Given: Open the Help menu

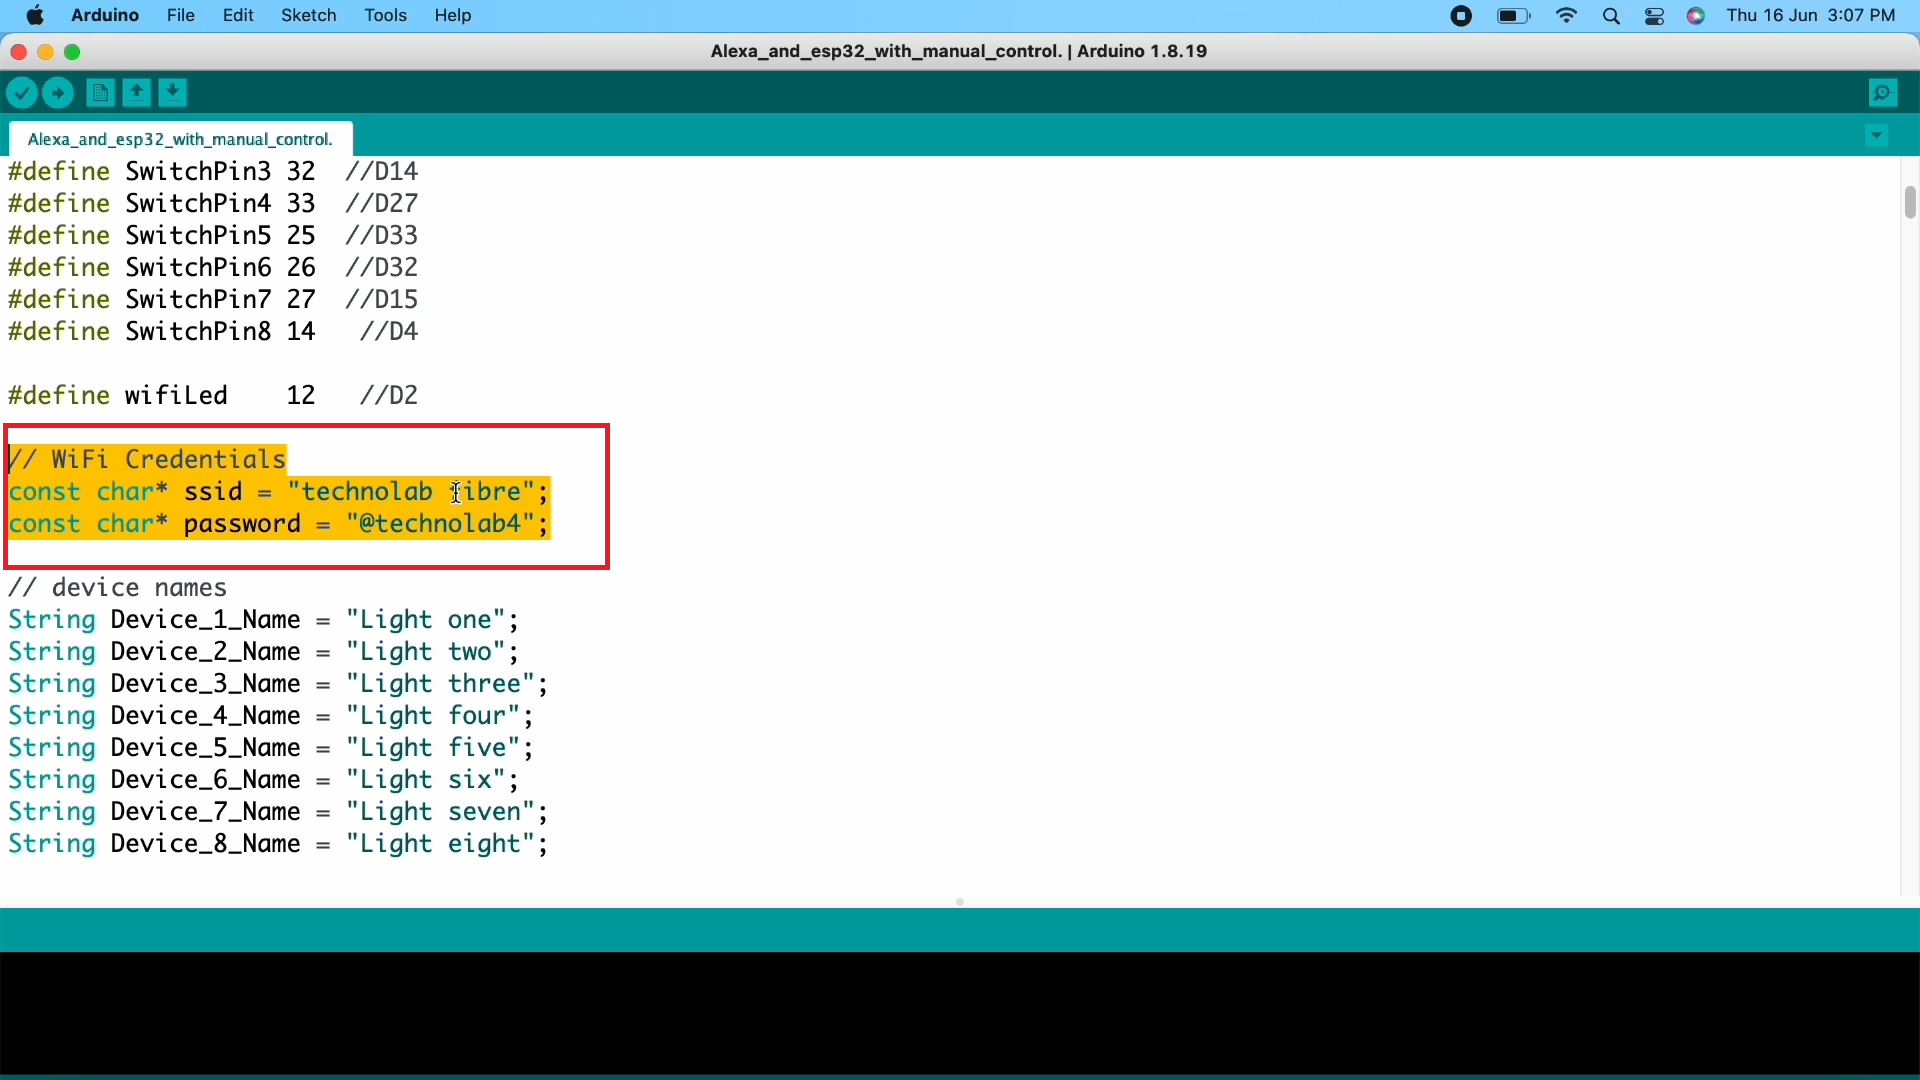Looking at the screenshot, I should [x=453, y=15].
